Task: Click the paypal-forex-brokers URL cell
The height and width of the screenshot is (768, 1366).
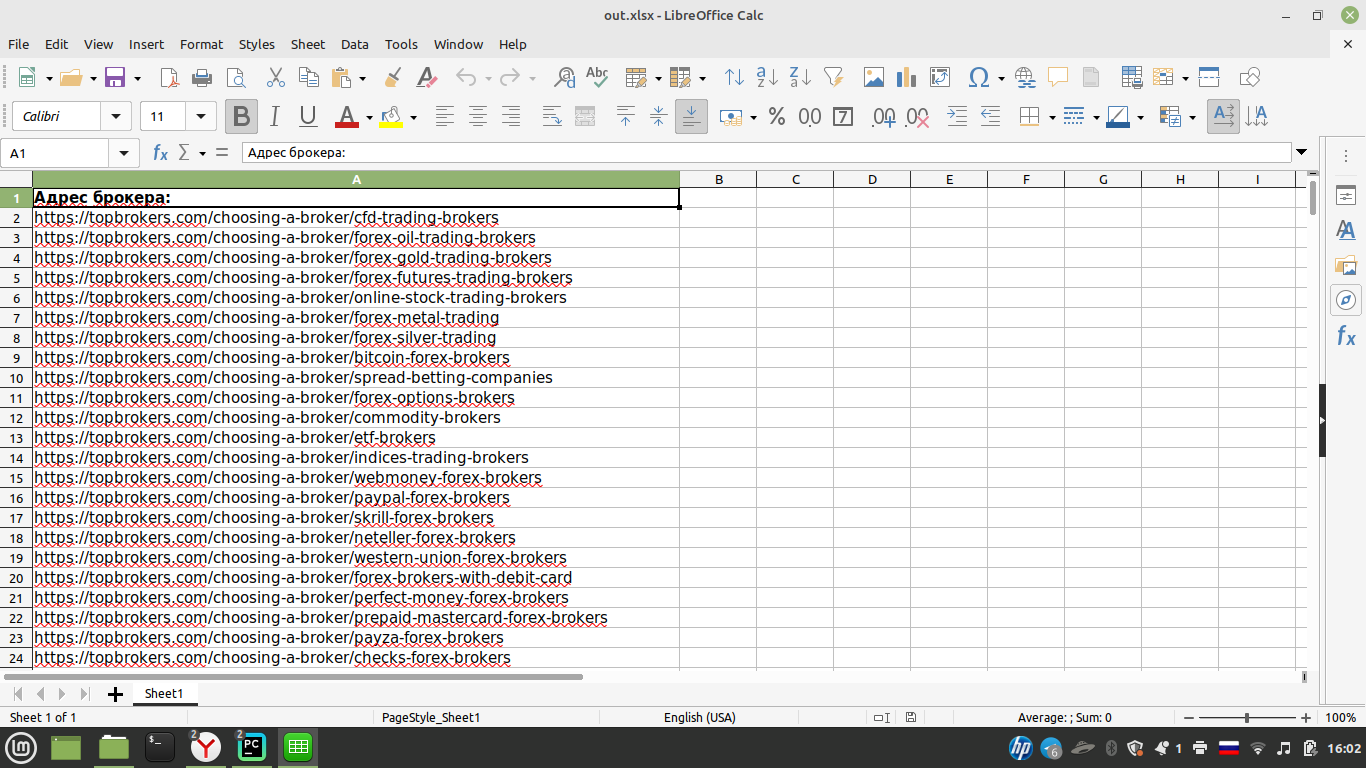Action: pos(356,498)
